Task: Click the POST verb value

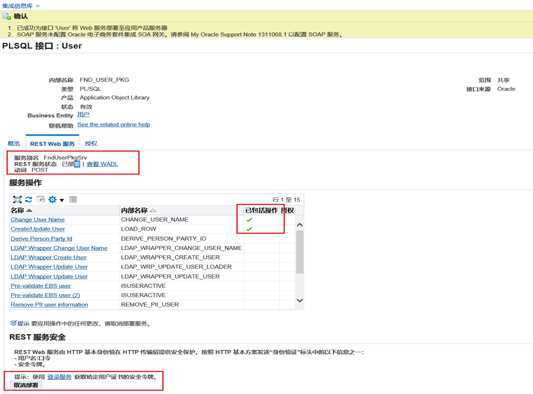Action: (39, 170)
